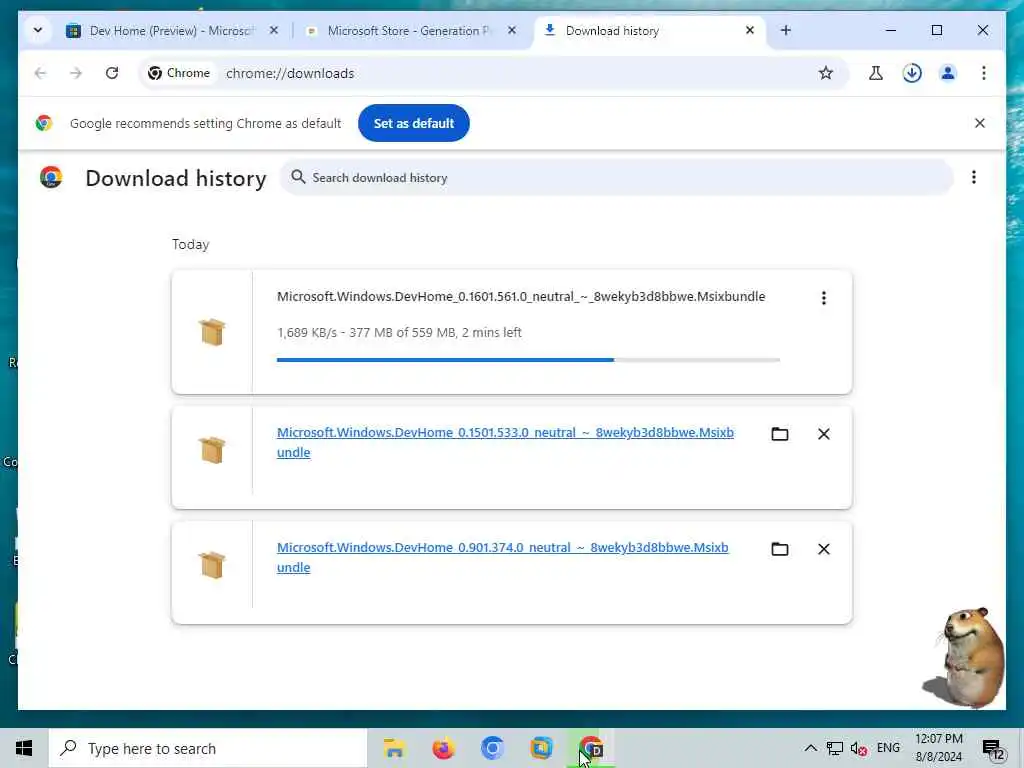
Task: Open the clock showing 12:07 PM
Action: coord(938,748)
